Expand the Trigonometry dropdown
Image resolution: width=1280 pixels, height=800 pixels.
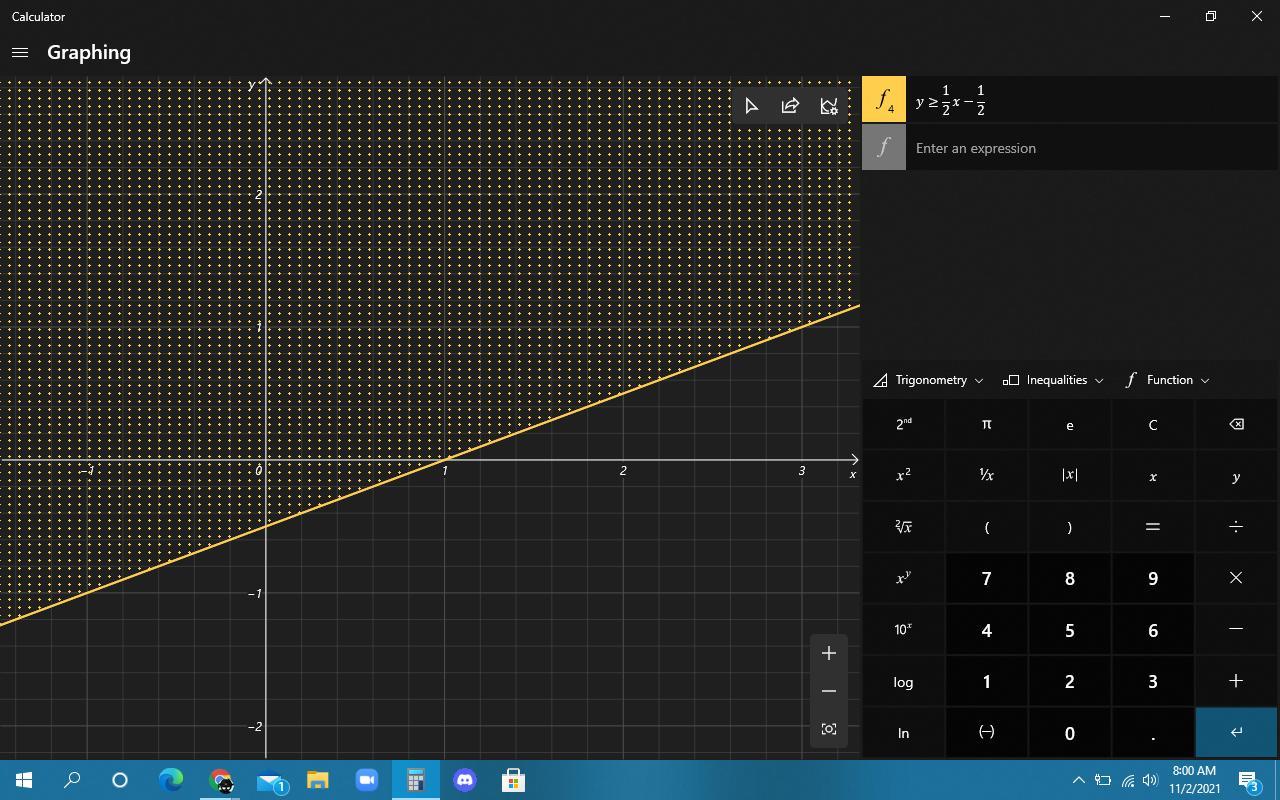(x=929, y=380)
